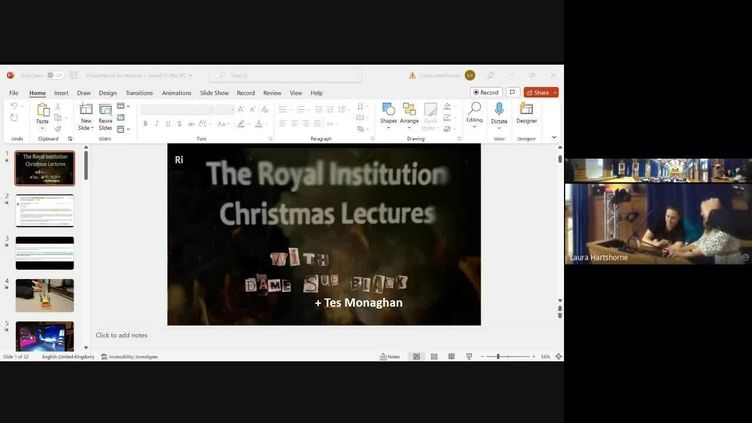The height and width of the screenshot is (423, 752).
Task: Click the Undo arrow icon
Action: [x=14, y=106]
